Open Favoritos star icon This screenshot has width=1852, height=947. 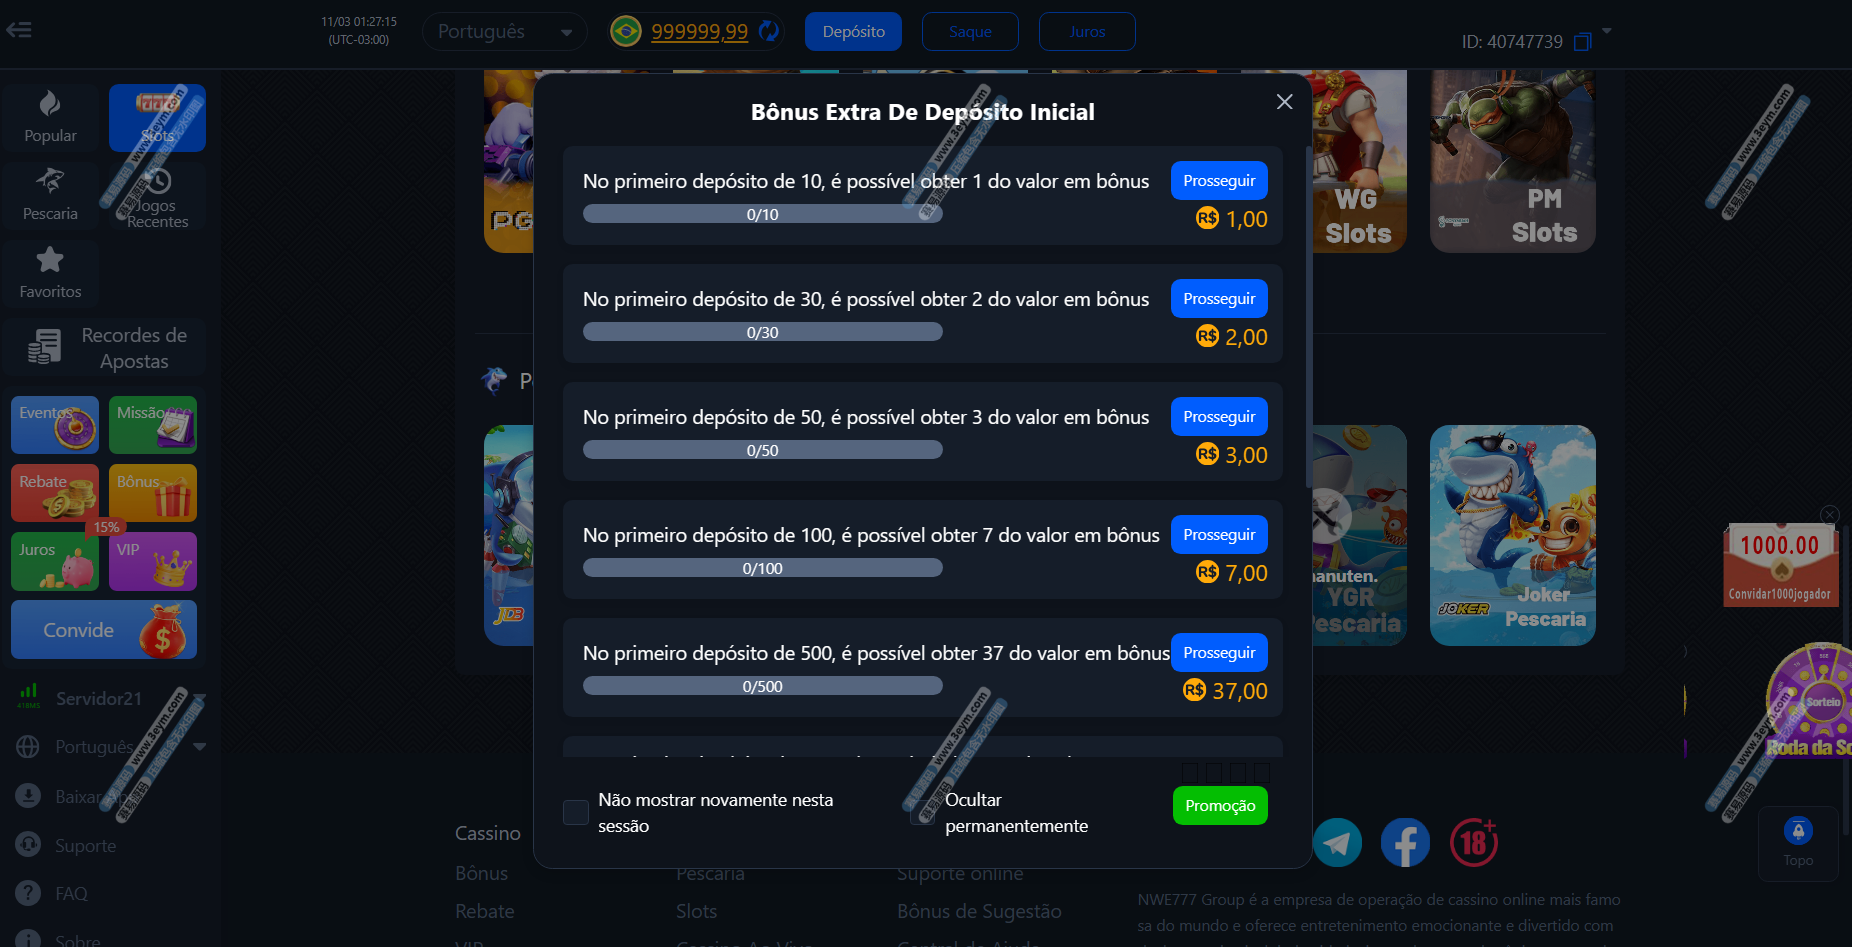pyautogui.click(x=50, y=272)
